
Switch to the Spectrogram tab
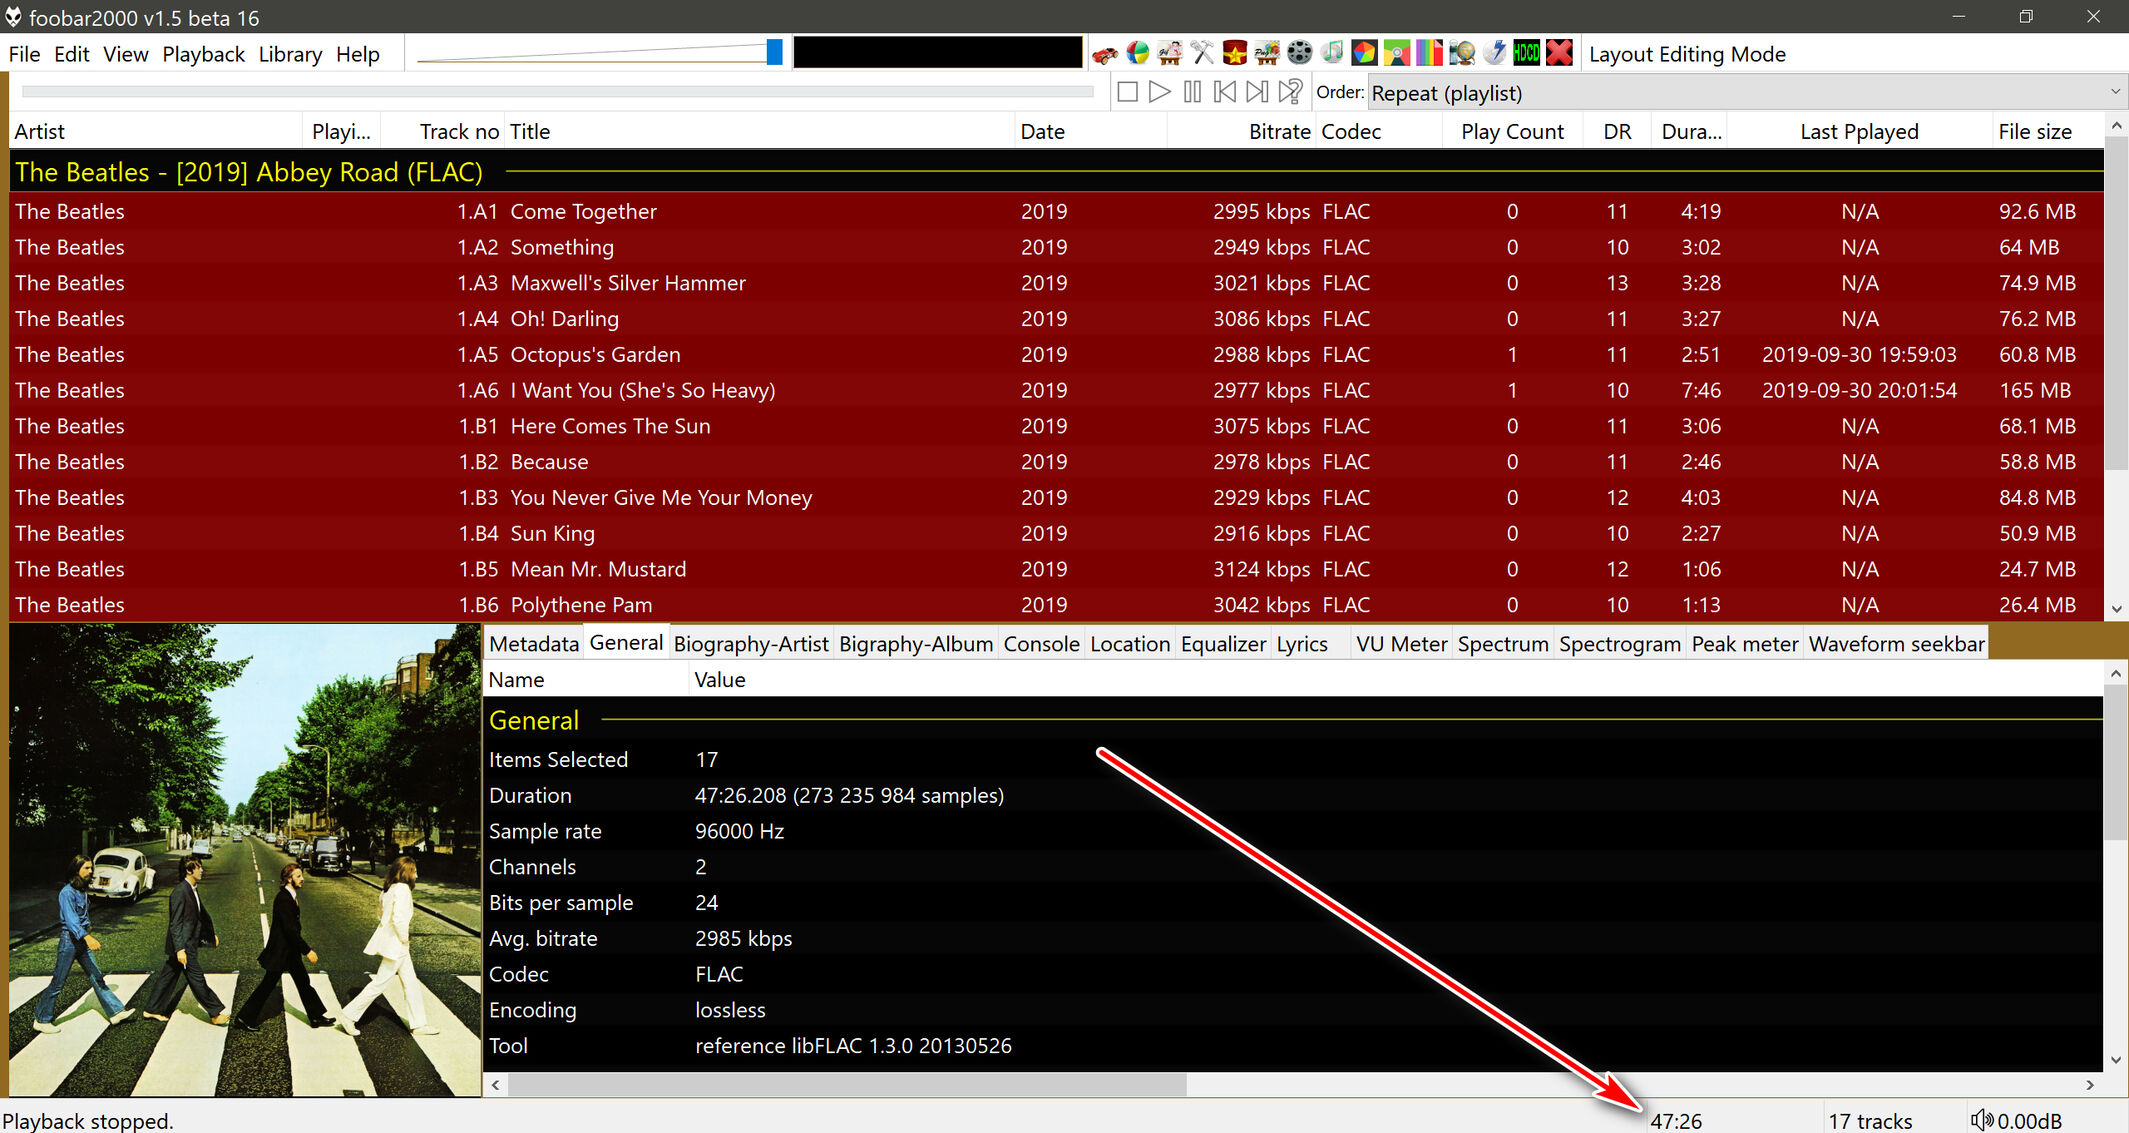tap(1619, 644)
